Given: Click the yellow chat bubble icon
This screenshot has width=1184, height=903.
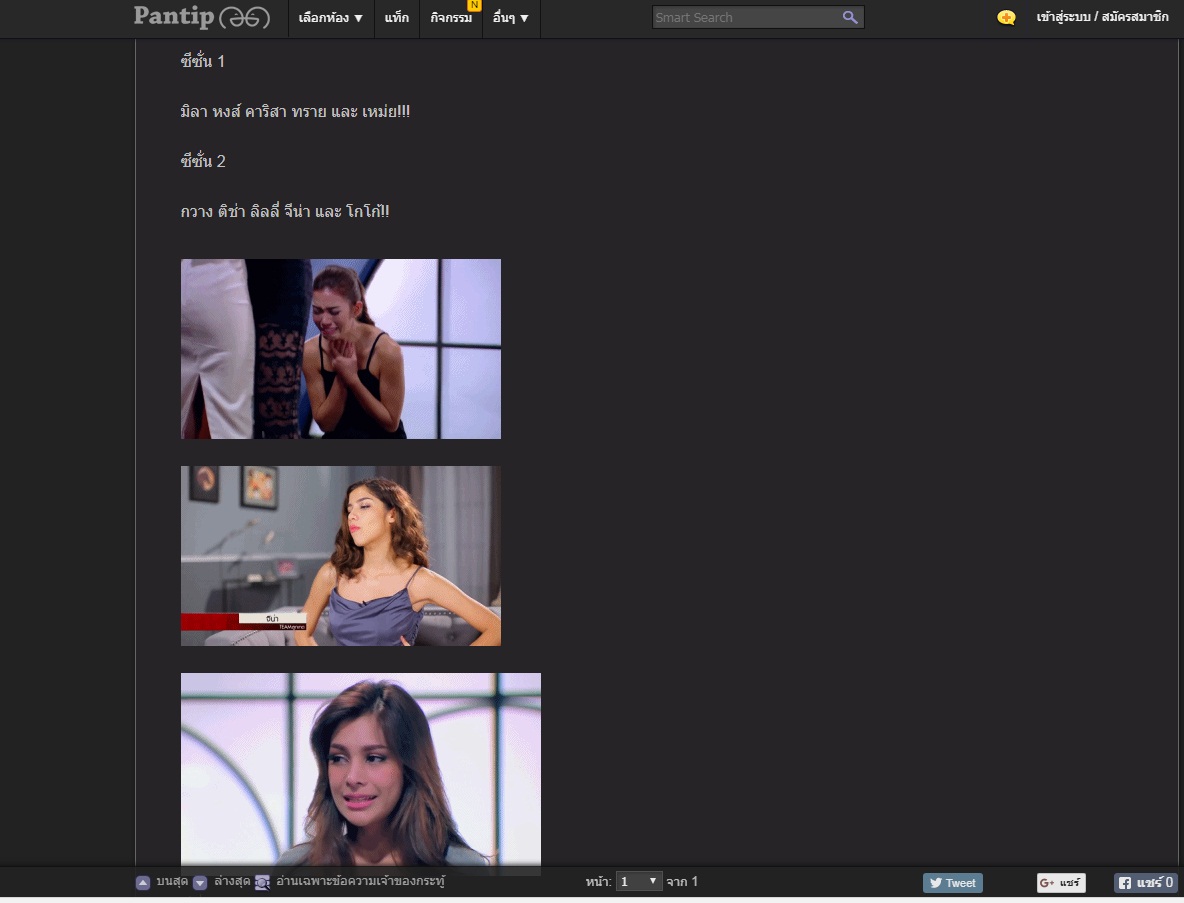Looking at the screenshot, I should pyautogui.click(x=1006, y=17).
